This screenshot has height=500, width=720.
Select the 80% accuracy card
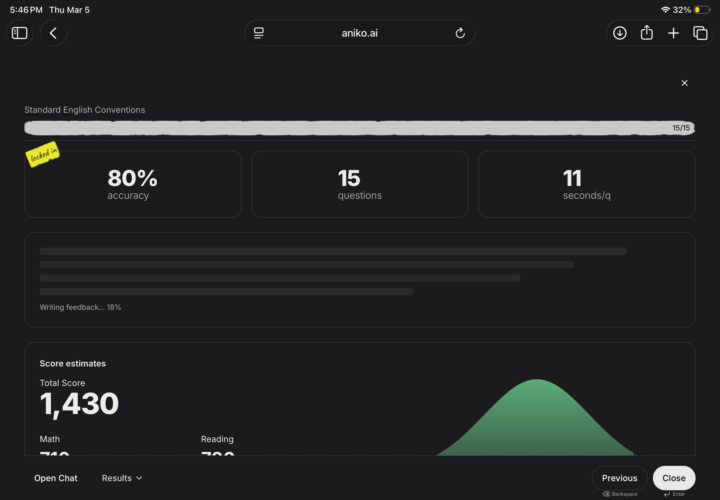click(x=133, y=184)
